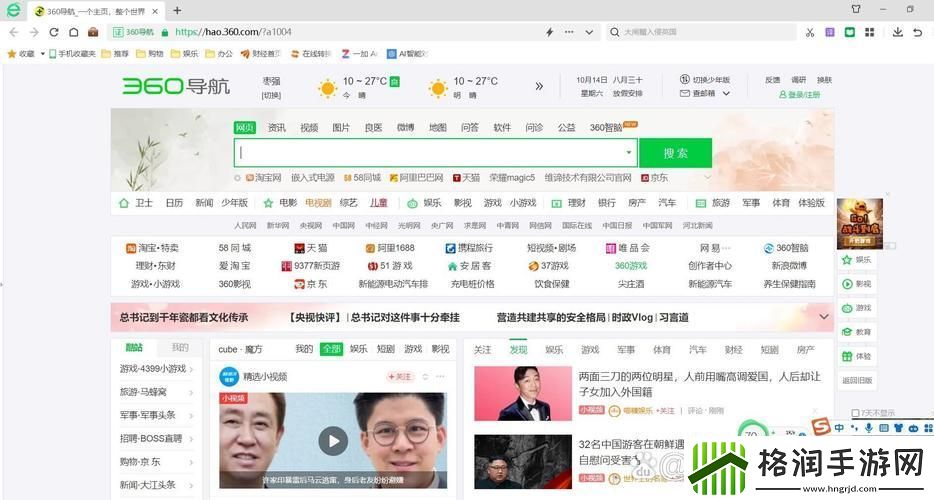Open the 两面三刀的两位明星 news headline
Screen dimensions: 934x500
point(699,384)
